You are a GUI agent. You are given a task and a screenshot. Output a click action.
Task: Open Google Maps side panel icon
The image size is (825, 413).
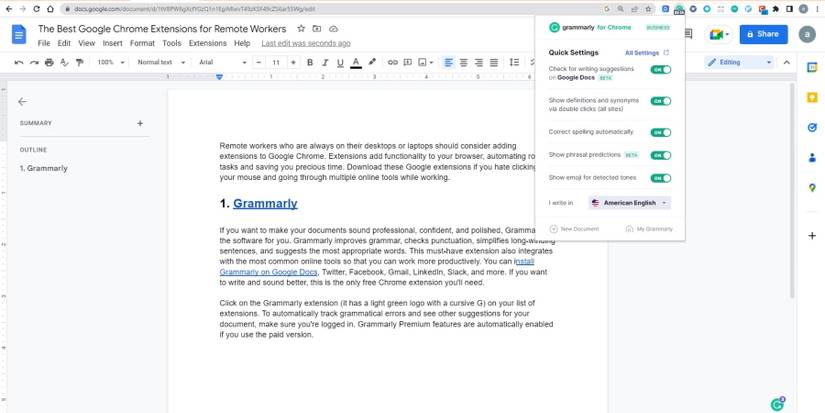[812, 187]
